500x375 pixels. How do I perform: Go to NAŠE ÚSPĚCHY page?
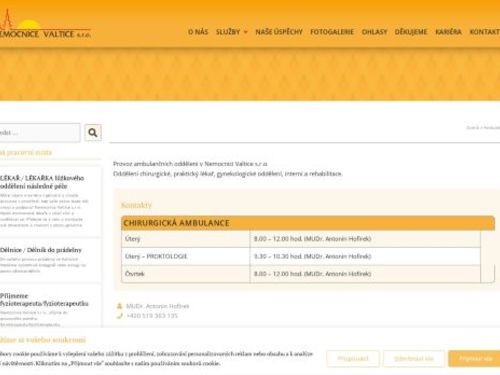click(x=279, y=32)
